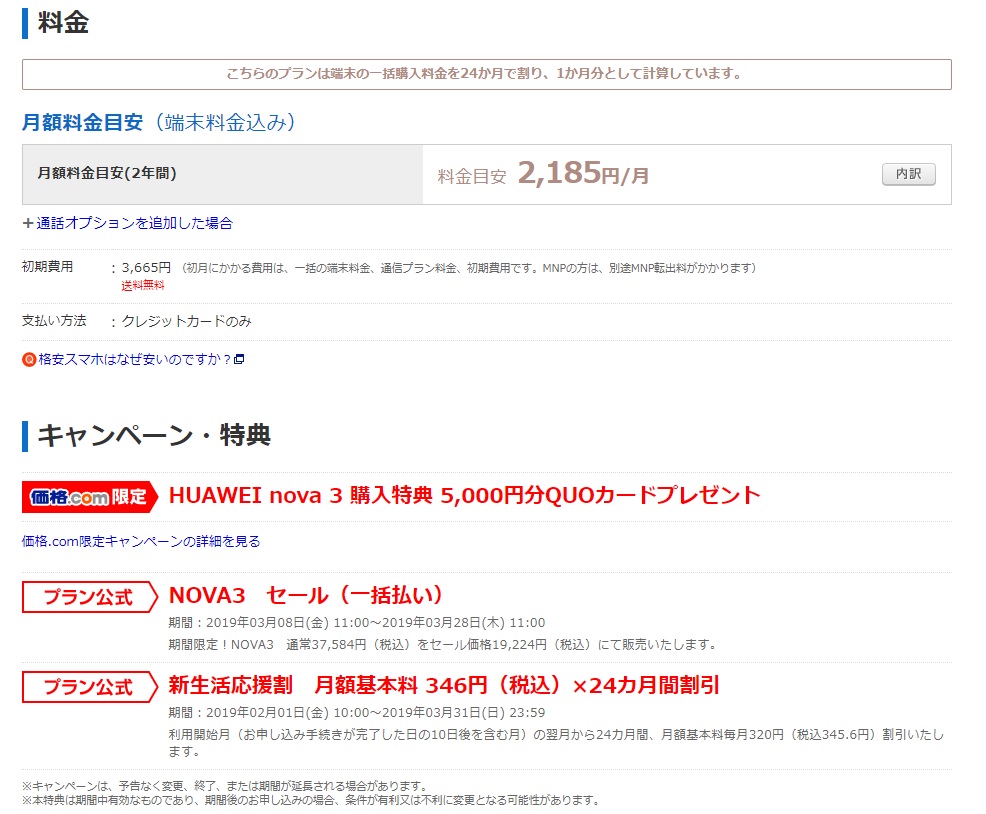Click プラン公式 badge beside NOVA3 セール

pos(90,596)
